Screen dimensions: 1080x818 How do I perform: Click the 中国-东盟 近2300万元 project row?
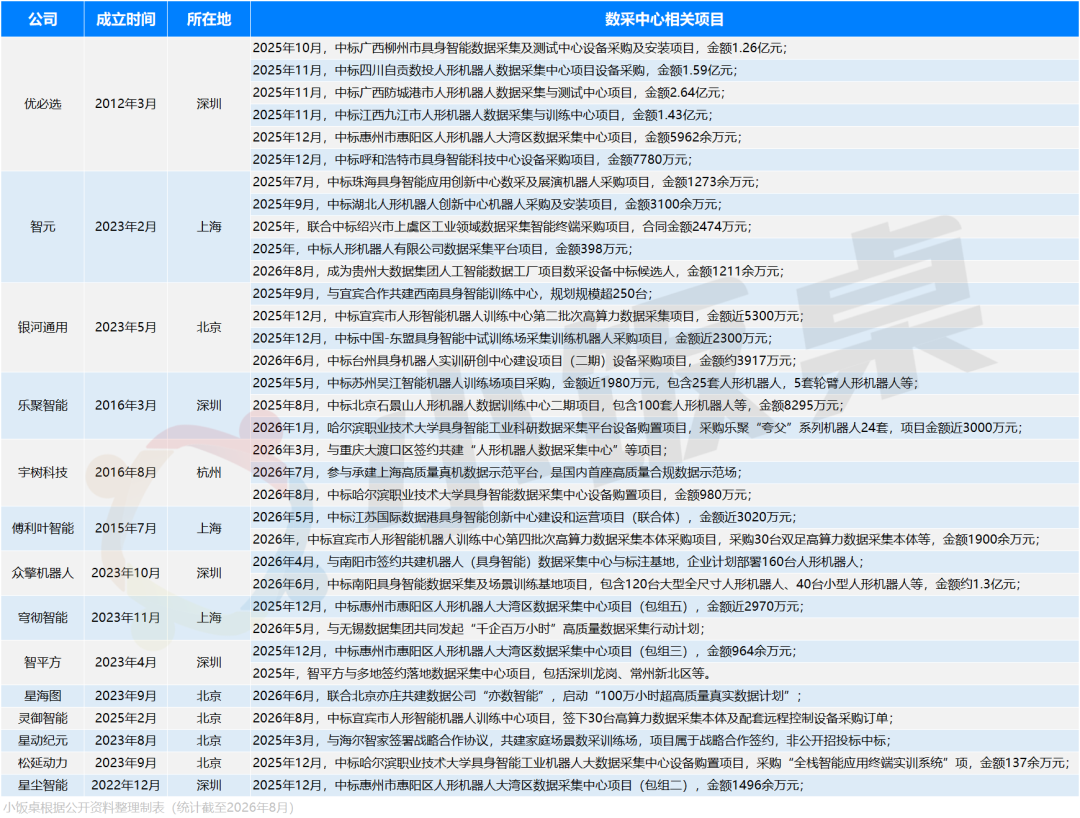pos(665,339)
